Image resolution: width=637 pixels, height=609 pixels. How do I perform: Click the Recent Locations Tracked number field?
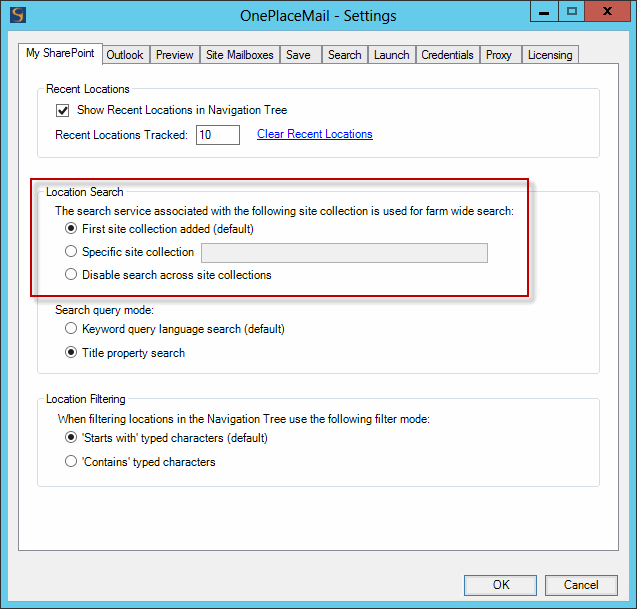click(x=218, y=135)
